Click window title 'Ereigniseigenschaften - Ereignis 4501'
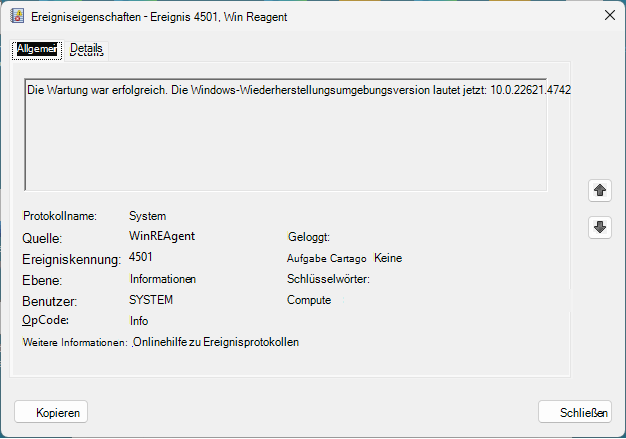This screenshot has height=439, width=626. (124, 17)
